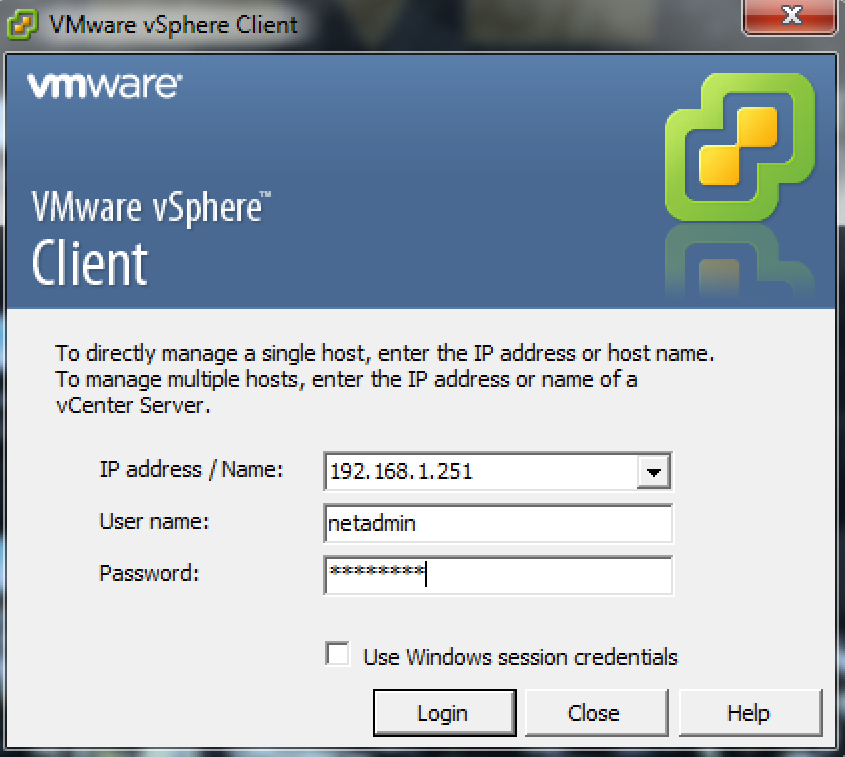Focus the User name field
Viewport: 845px width, 757px height.
tap(498, 523)
